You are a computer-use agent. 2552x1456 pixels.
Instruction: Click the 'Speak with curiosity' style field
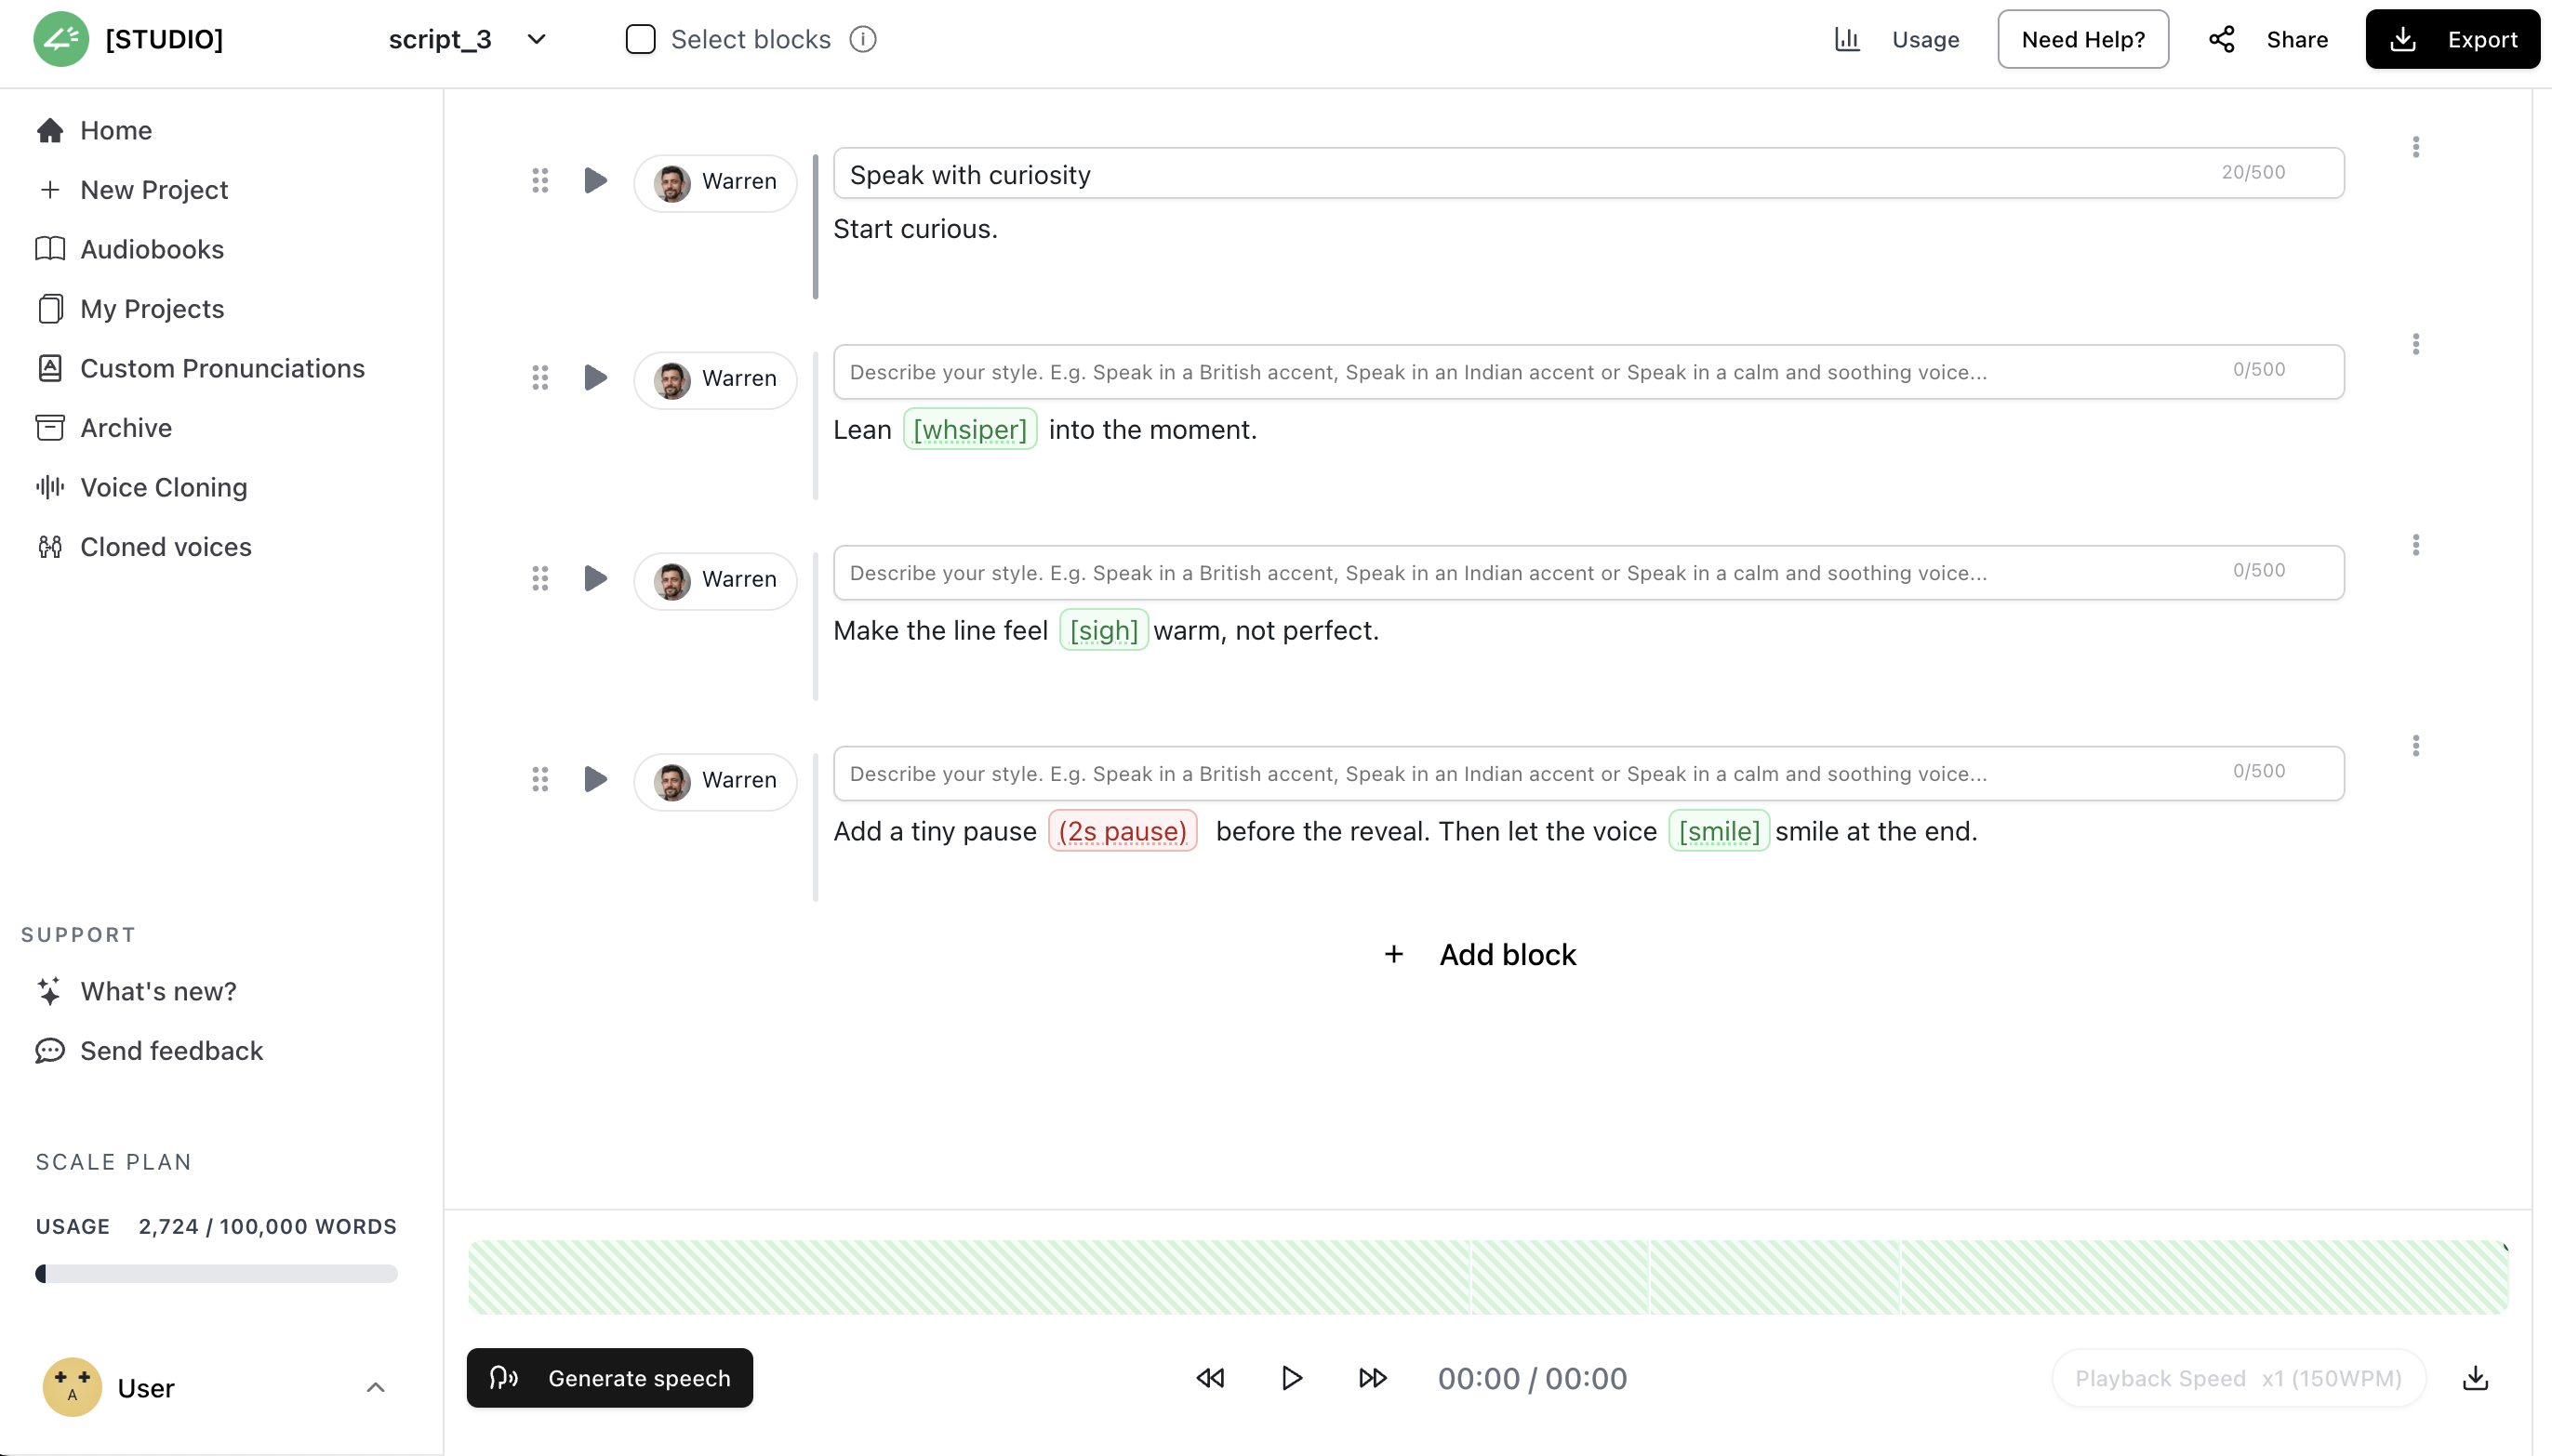[1588, 174]
